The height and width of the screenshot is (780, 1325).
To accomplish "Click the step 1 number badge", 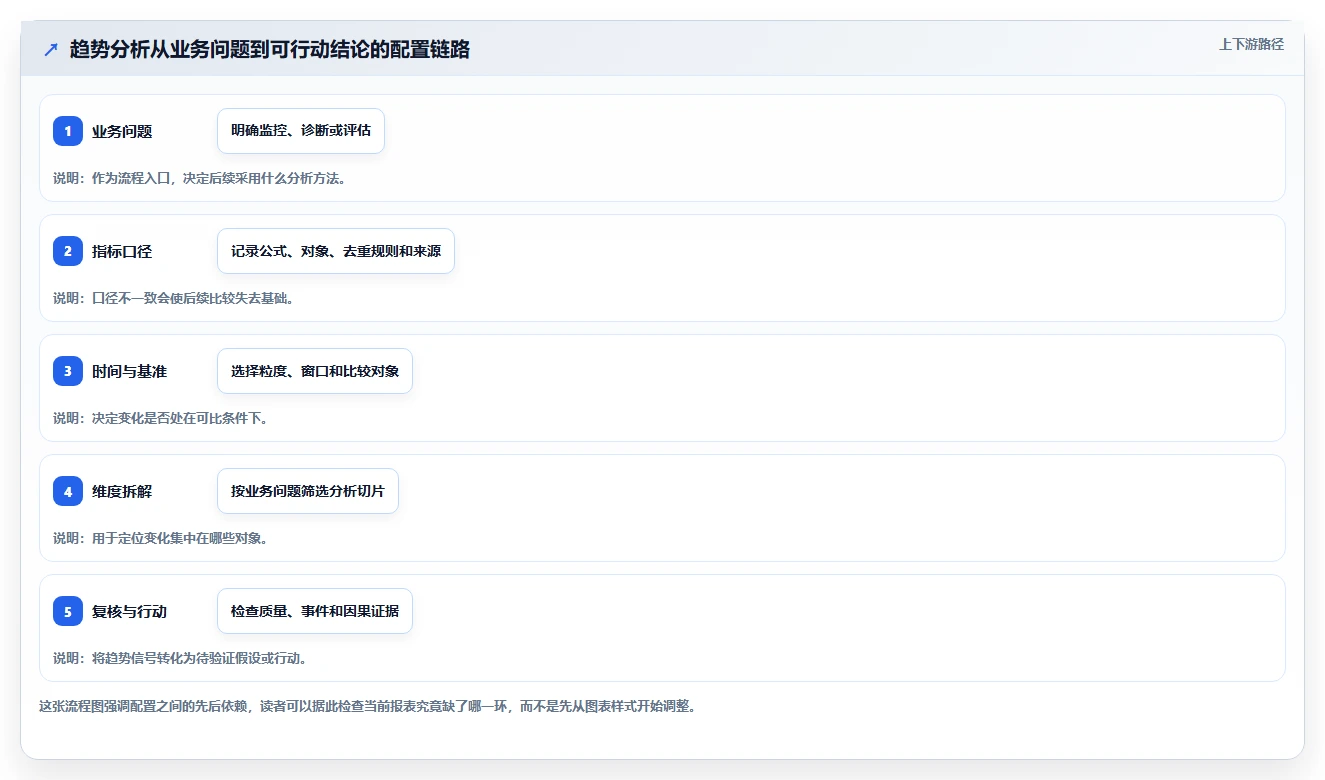I will pos(68,131).
